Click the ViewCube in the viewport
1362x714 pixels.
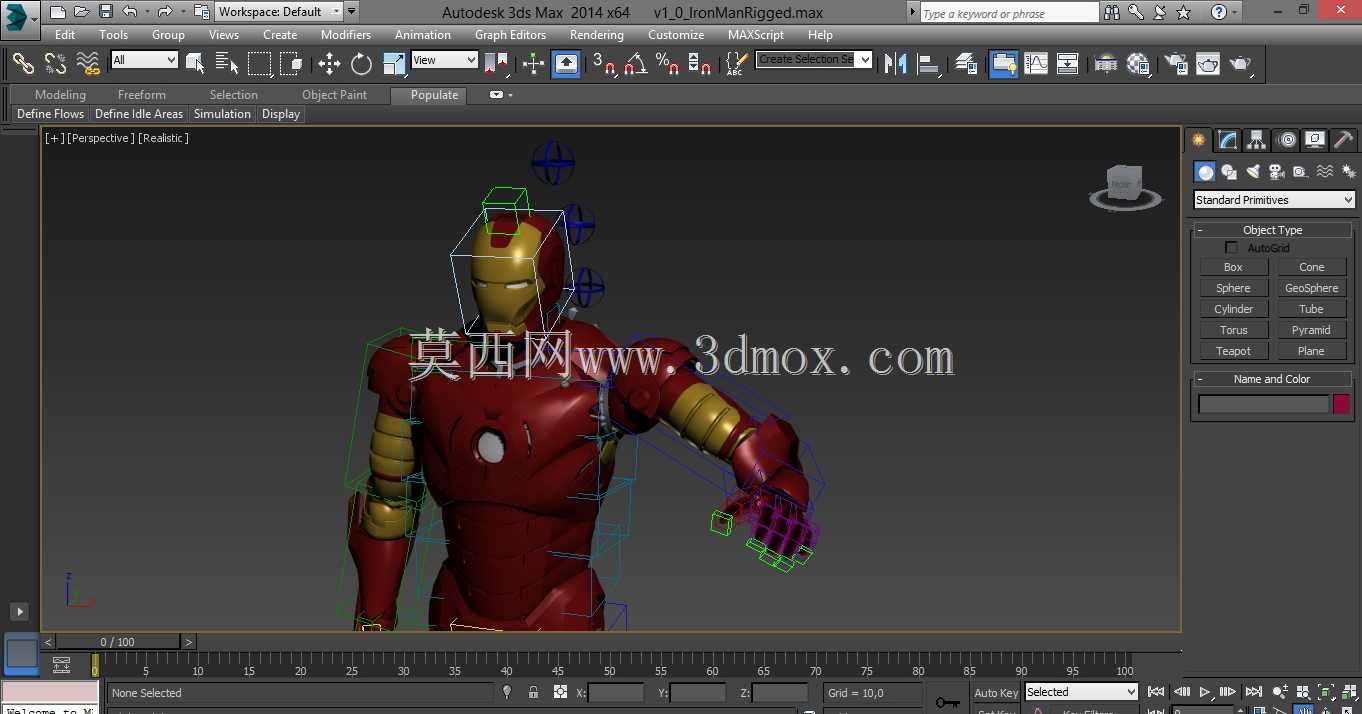1125,186
